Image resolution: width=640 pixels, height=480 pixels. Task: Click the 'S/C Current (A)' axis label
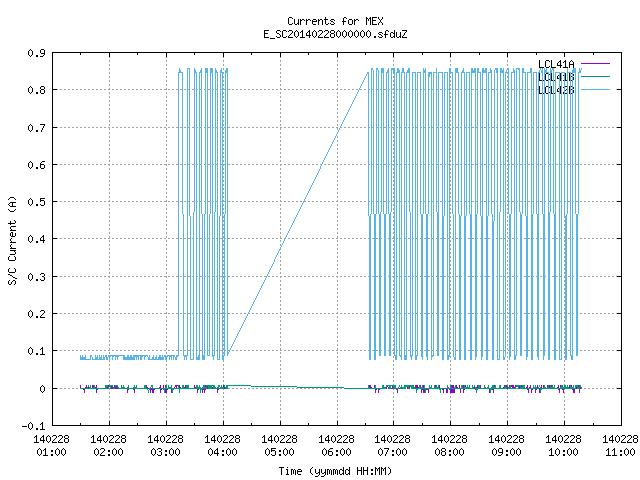coord(13,240)
